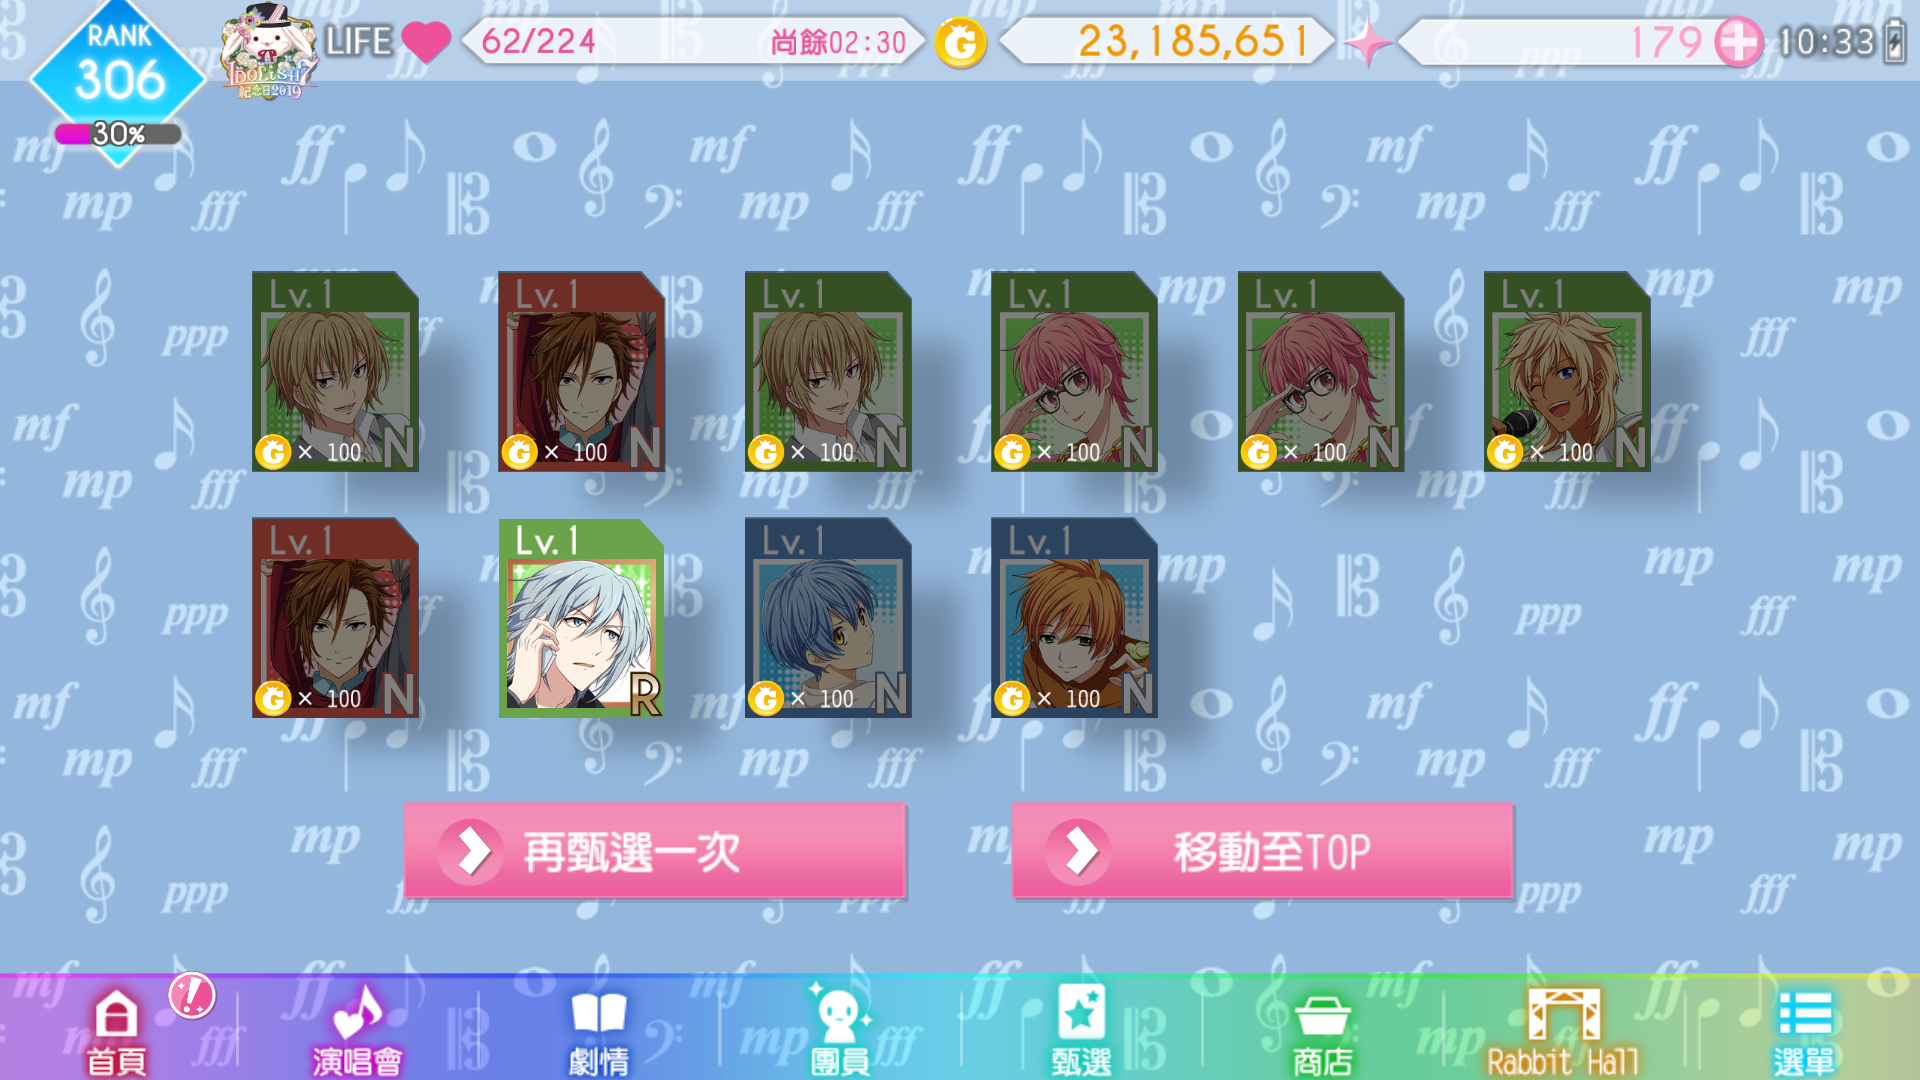Select the blond dark-skinned singer N card
This screenshot has height=1080, width=1920.
1567,372
